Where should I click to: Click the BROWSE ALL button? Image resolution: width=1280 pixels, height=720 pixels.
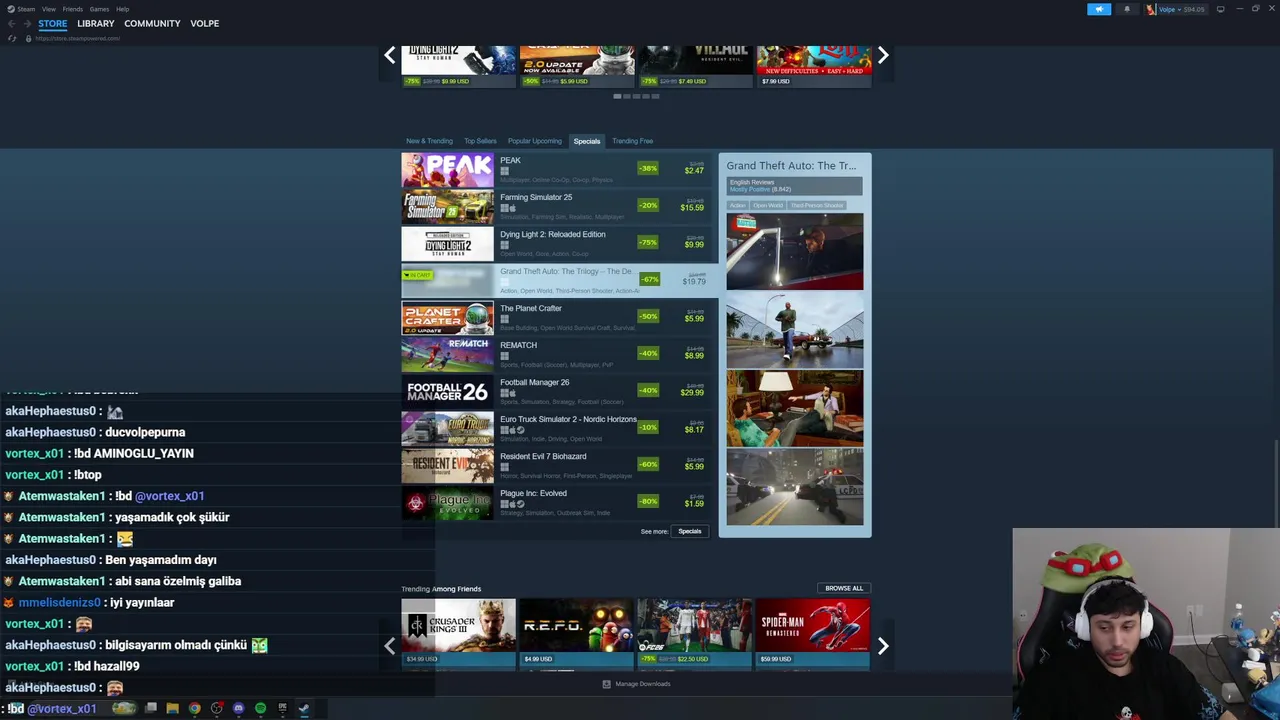point(844,588)
